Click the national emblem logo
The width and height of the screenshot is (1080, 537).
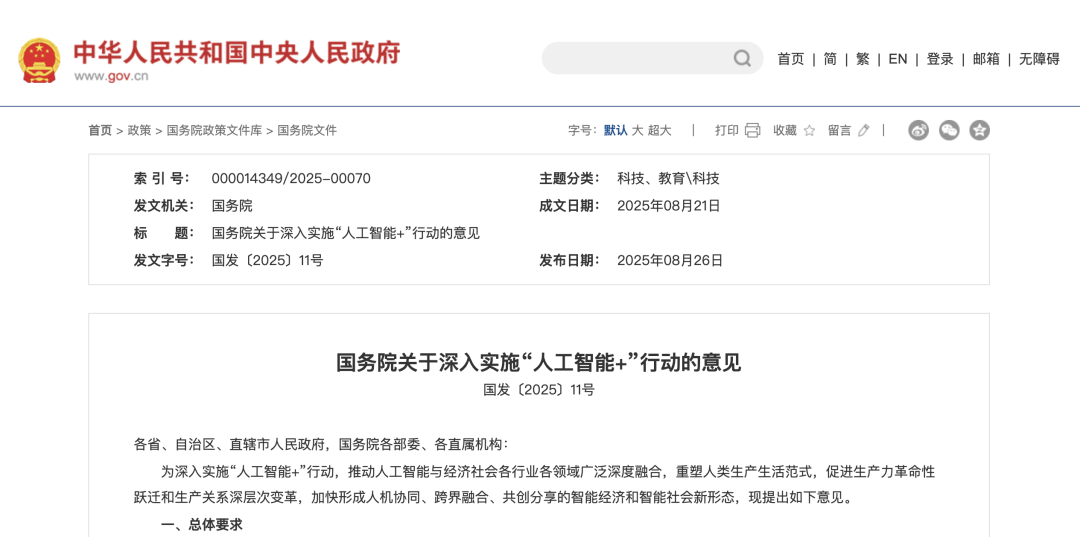point(39,60)
